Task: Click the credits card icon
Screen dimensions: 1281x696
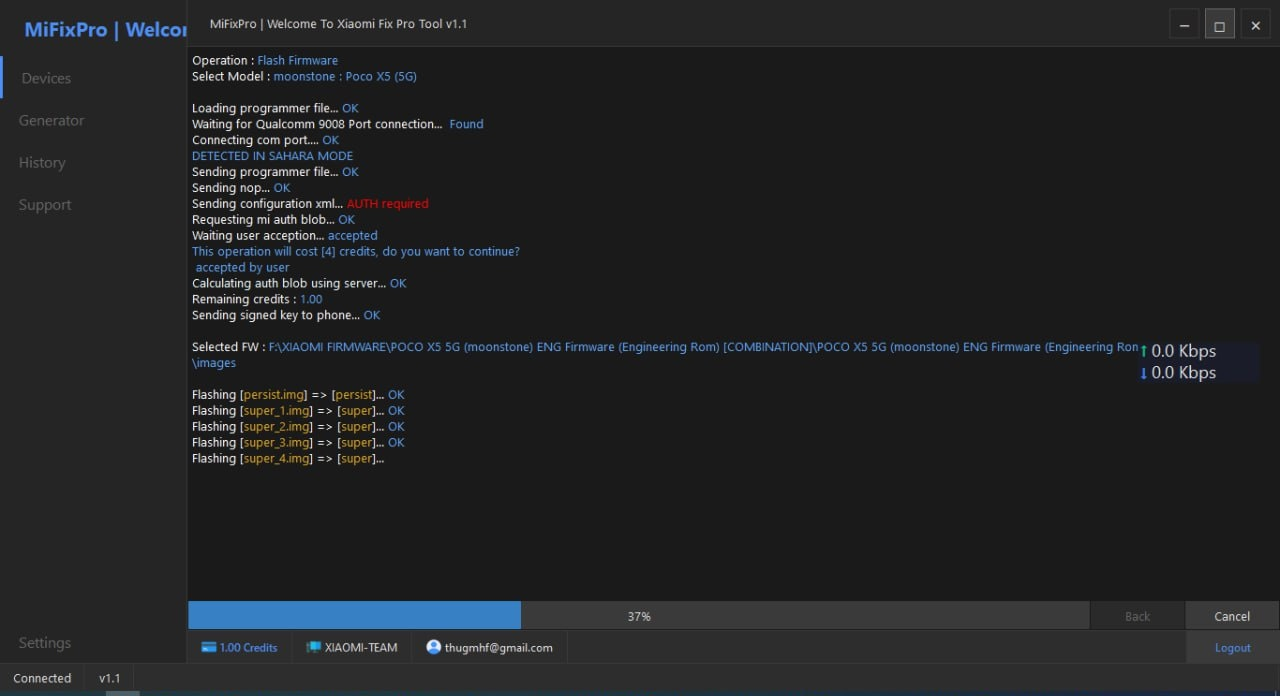Action: [x=209, y=647]
